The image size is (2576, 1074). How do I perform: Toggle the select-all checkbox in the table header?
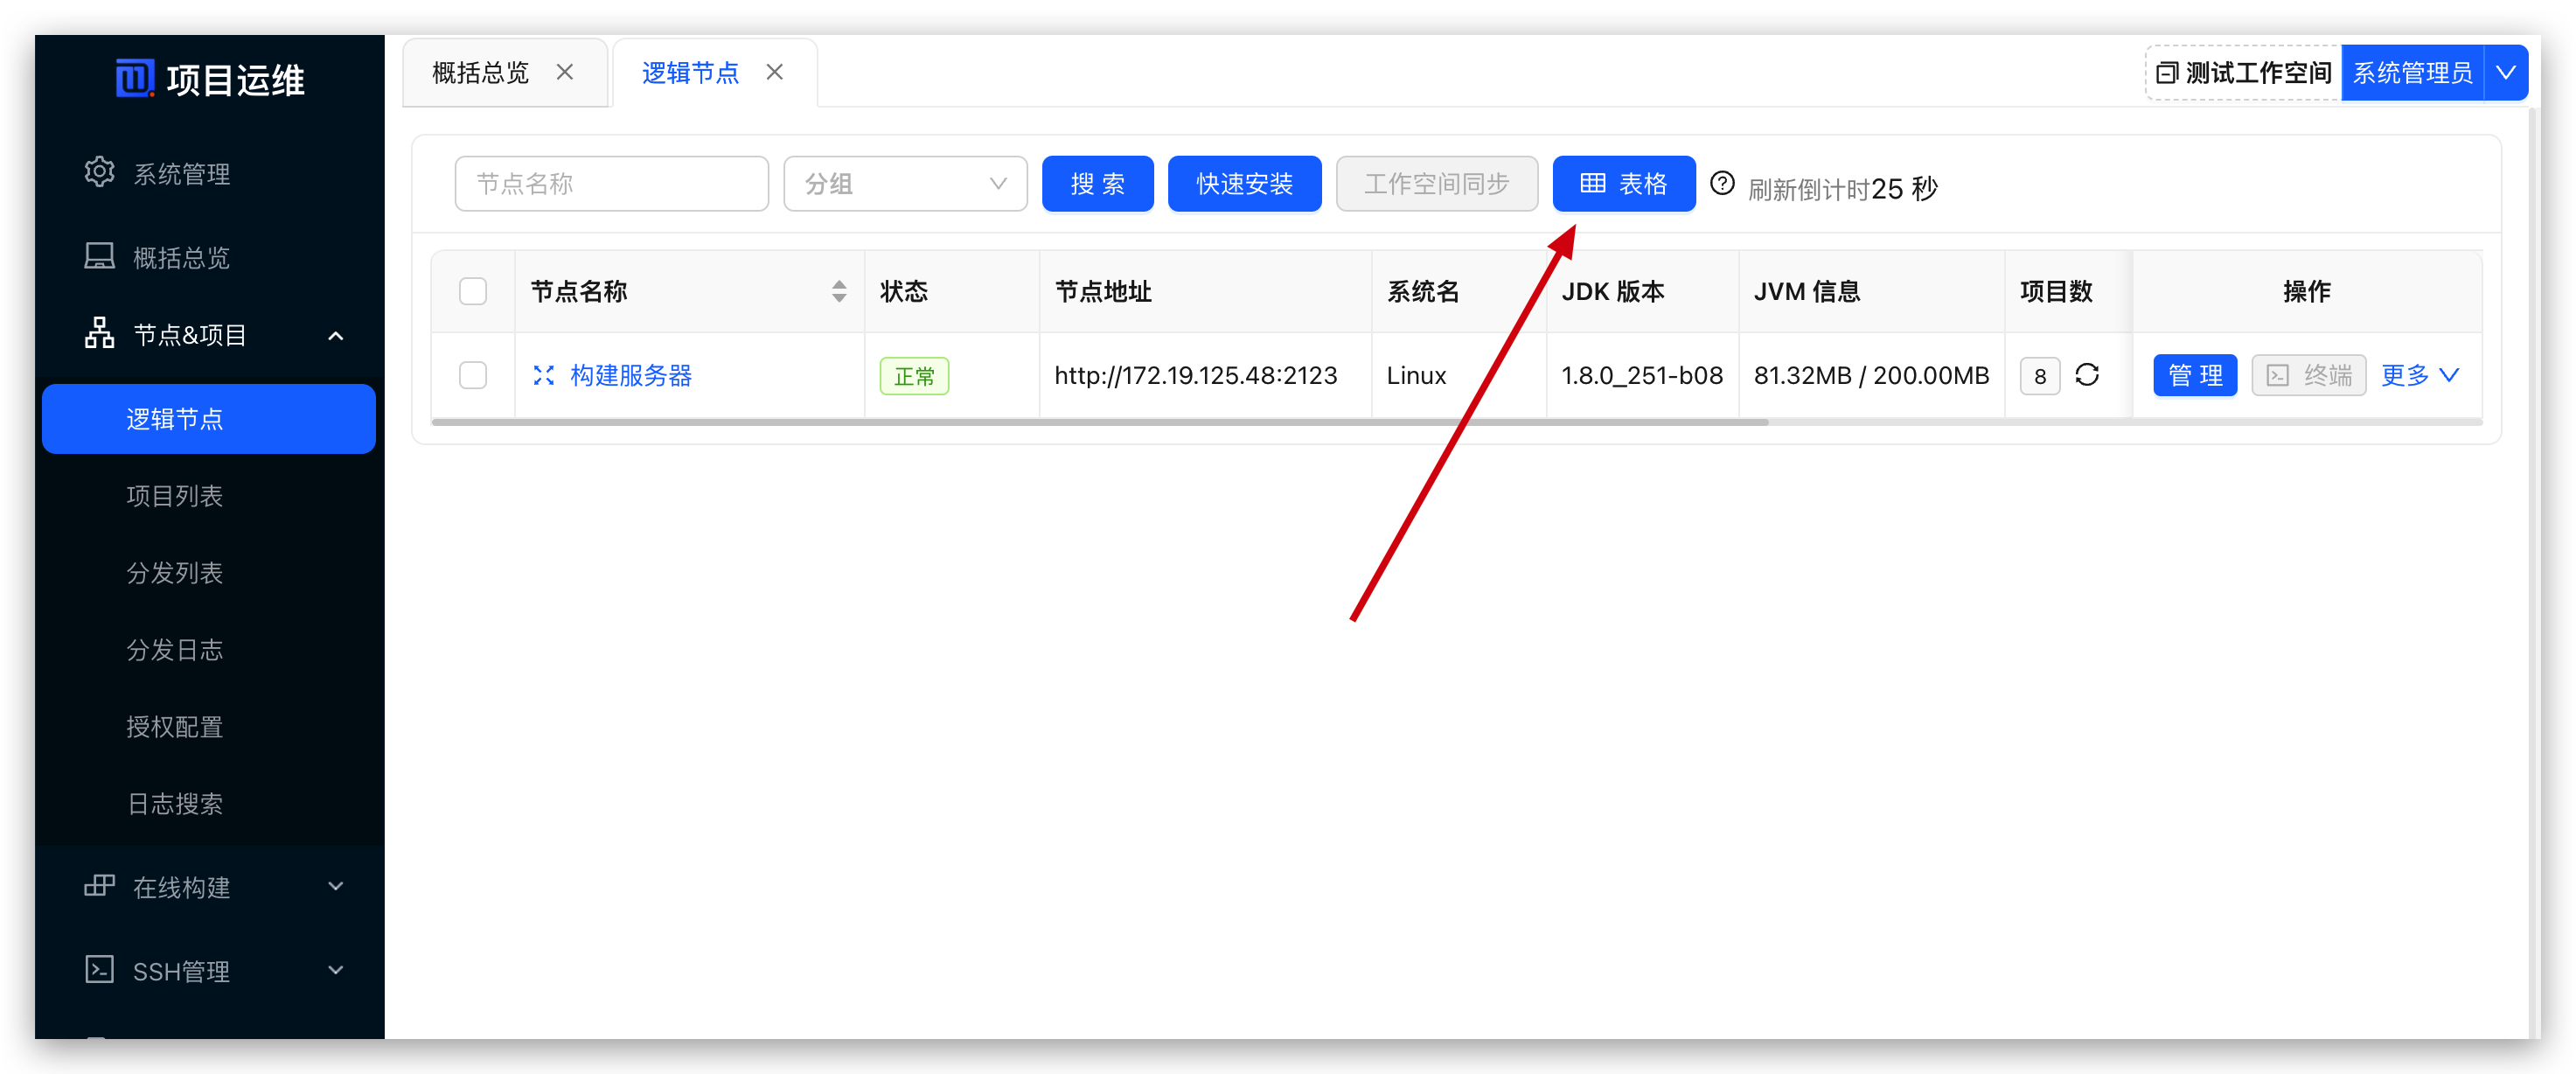point(473,291)
